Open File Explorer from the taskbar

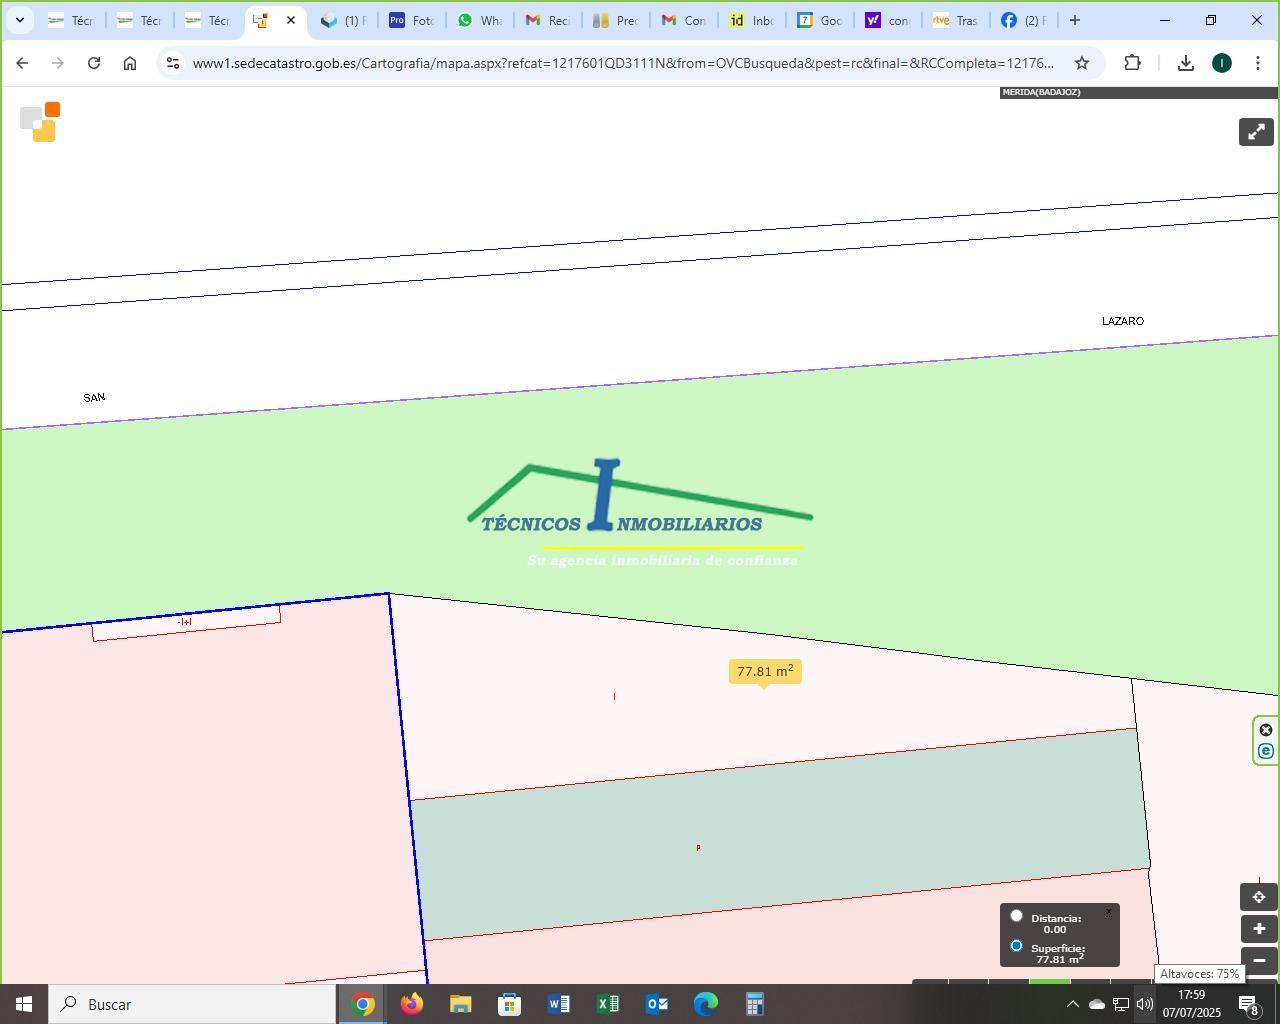click(461, 1004)
